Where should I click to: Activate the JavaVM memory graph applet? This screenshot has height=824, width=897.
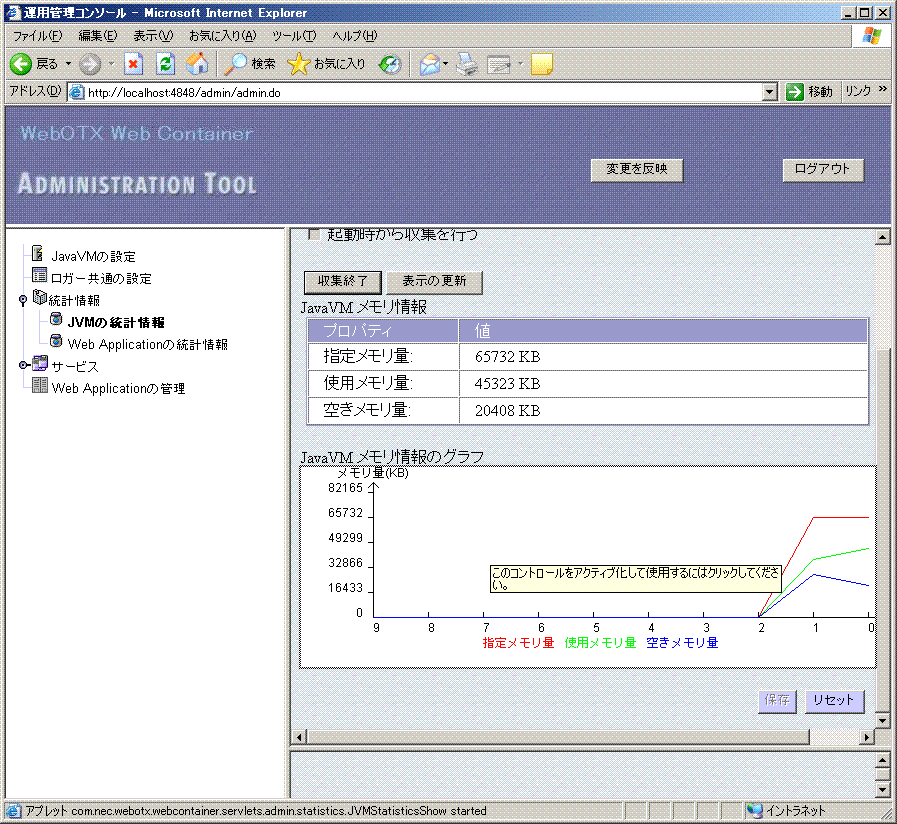click(588, 568)
